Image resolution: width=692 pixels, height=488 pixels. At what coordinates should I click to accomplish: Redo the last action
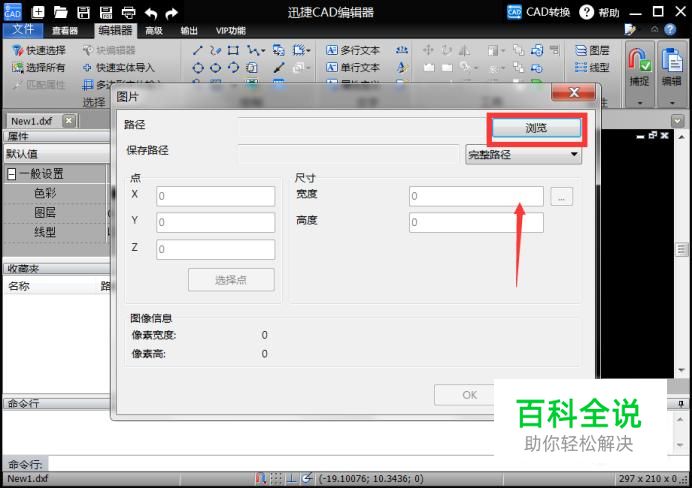[x=171, y=13]
